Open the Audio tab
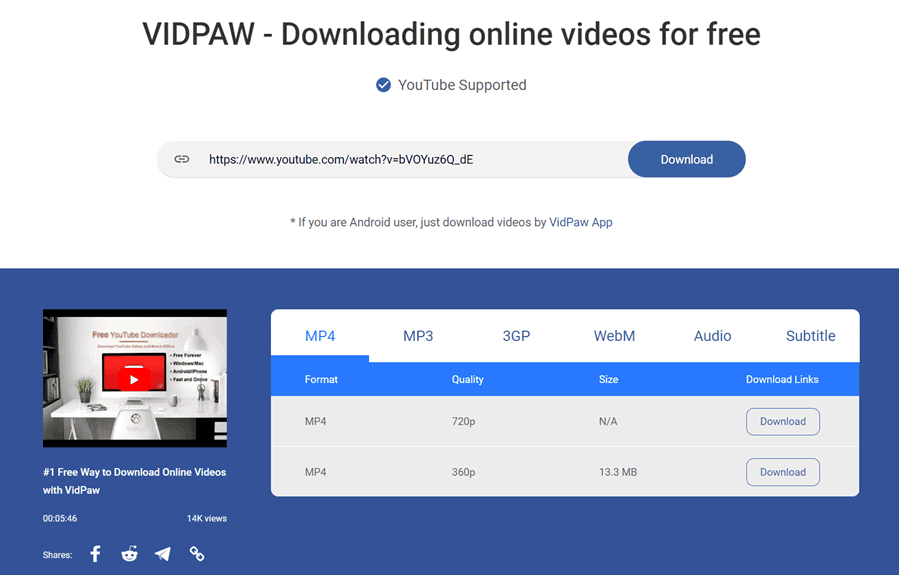 712,336
